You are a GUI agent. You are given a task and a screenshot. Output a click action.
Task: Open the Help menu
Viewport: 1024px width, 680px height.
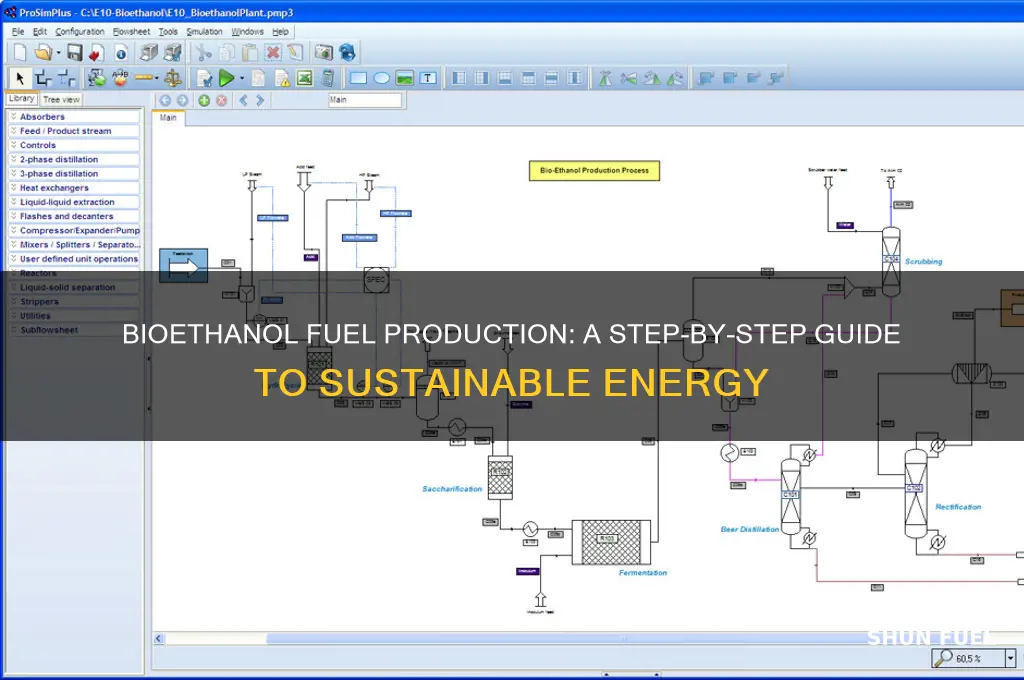[x=280, y=31]
